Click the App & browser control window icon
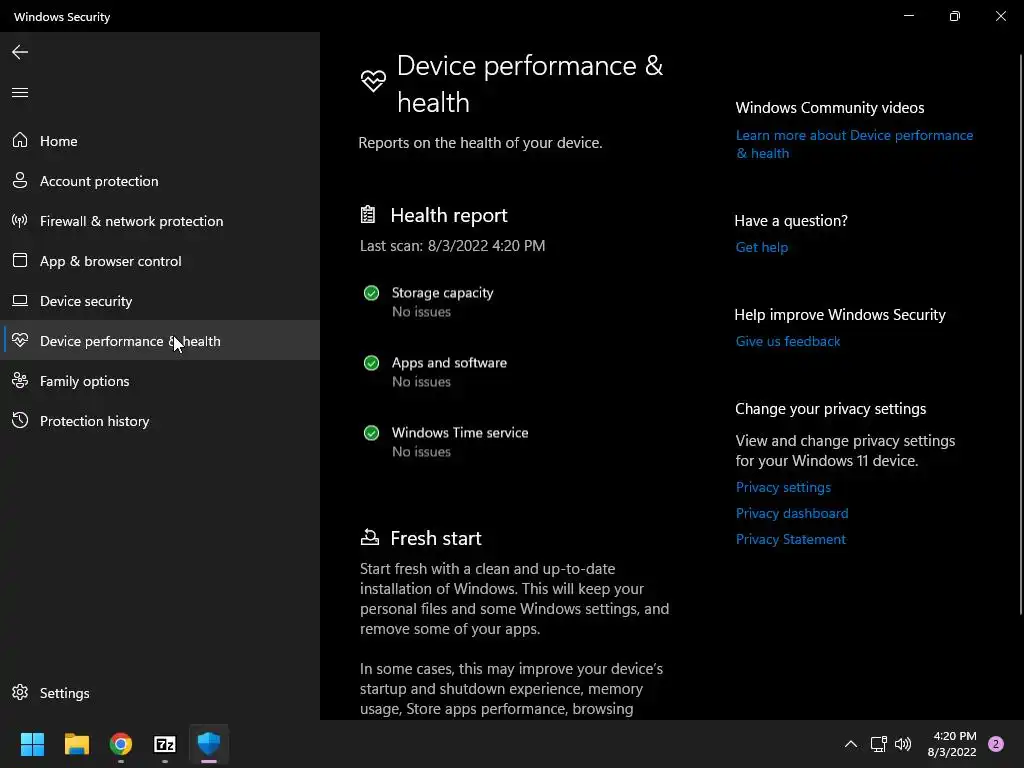Screen dimensions: 1024x768 pyautogui.click(x=20, y=260)
